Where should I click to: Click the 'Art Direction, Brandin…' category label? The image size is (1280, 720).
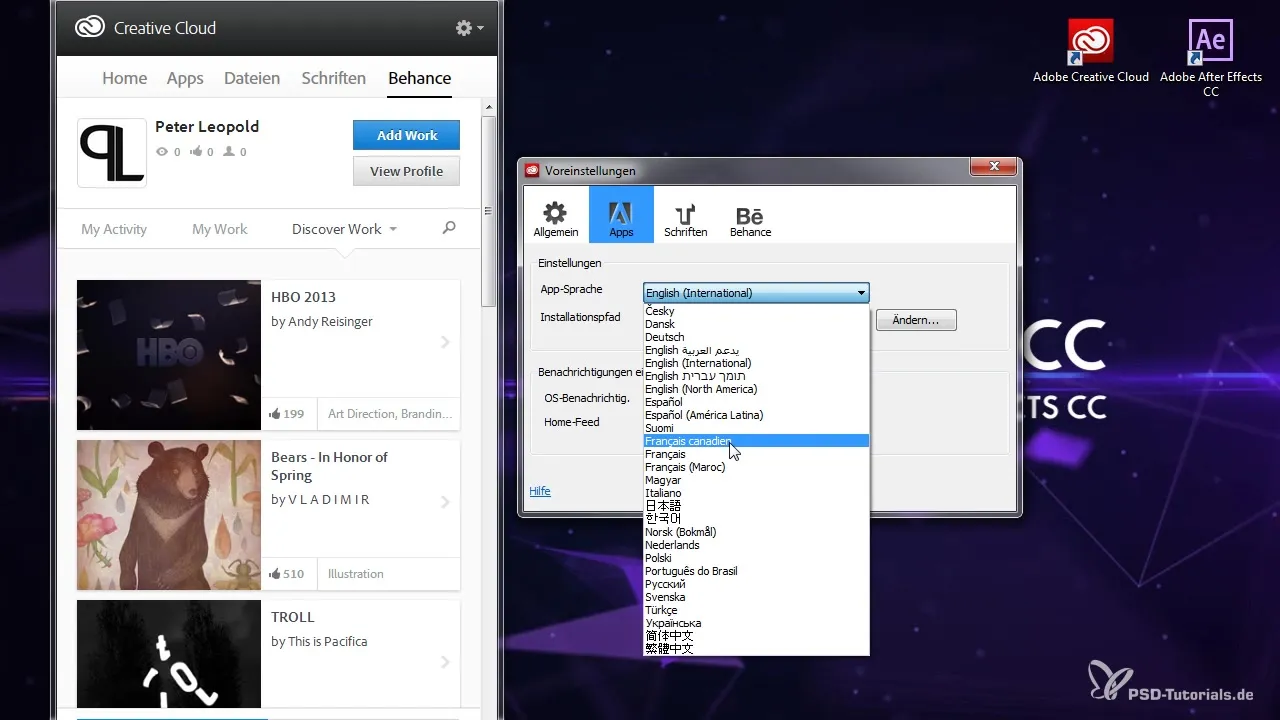[390, 414]
